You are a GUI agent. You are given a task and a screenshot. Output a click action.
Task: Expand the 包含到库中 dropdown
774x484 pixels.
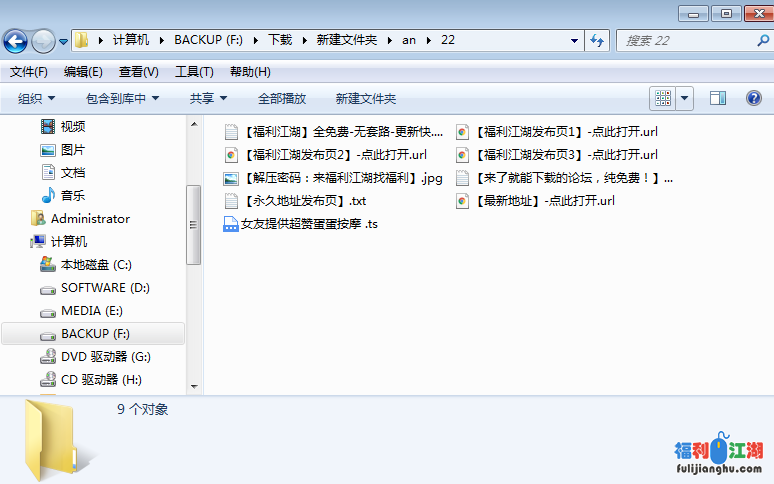point(122,98)
